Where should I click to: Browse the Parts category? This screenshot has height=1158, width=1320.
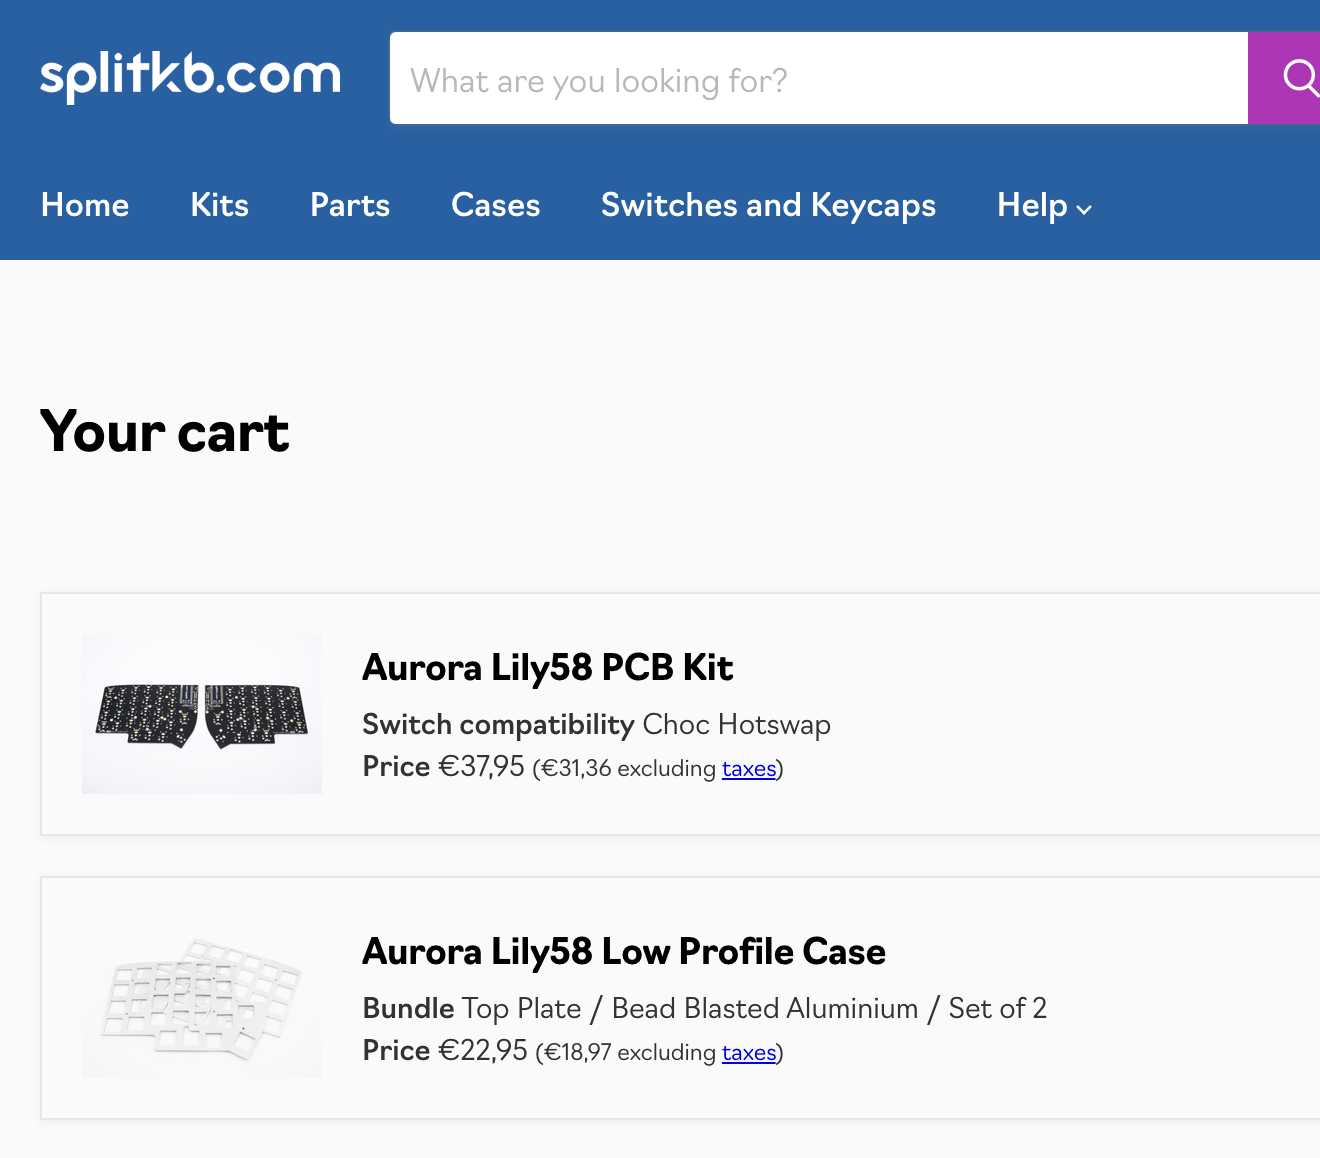[350, 205]
